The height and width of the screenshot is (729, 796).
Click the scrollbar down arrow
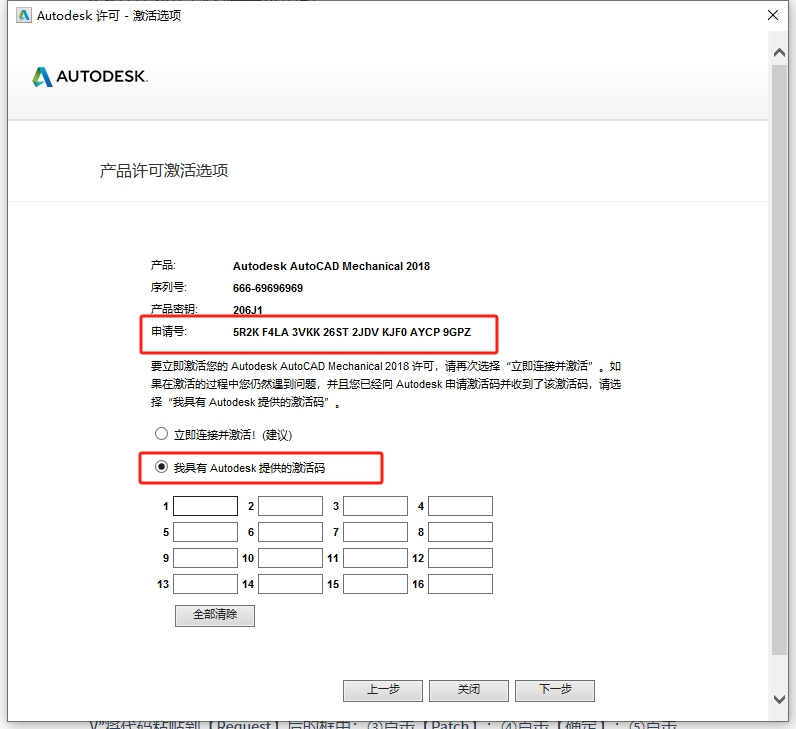click(x=779, y=699)
